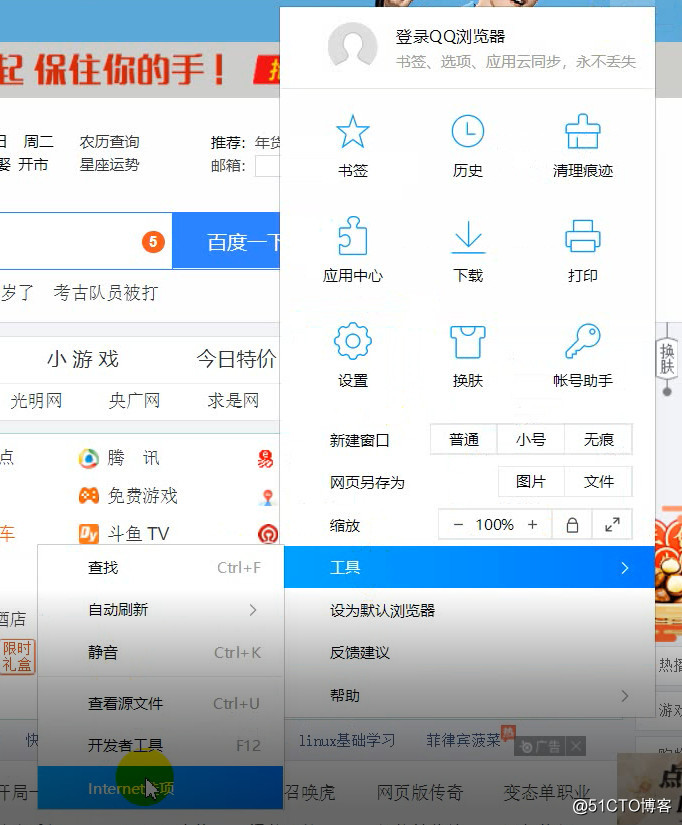Click the QQ browser login avatar
The height and width of the screenshot is (825, 682).
(352, 47)
